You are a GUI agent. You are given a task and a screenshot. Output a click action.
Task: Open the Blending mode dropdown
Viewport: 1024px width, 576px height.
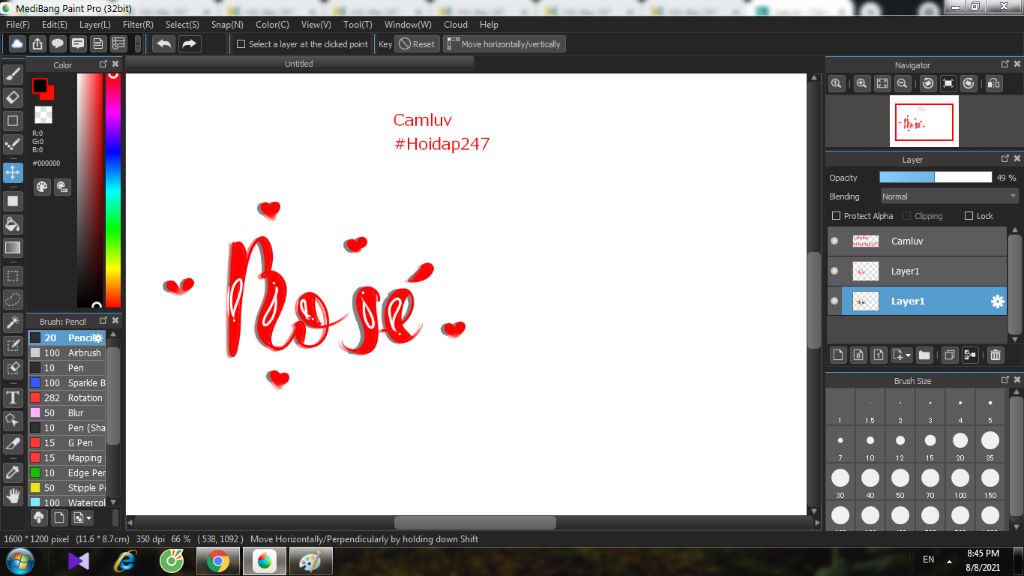coord(949,196)
